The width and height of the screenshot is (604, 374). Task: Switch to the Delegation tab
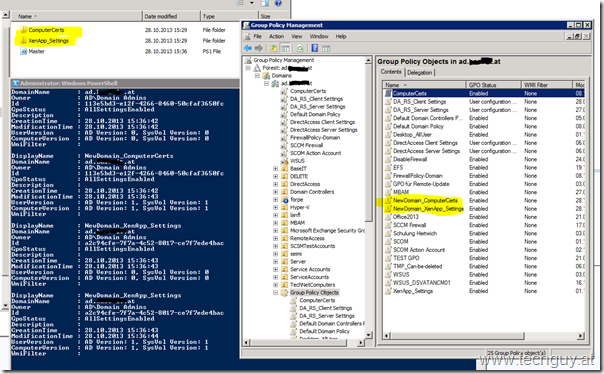[419, 72]
